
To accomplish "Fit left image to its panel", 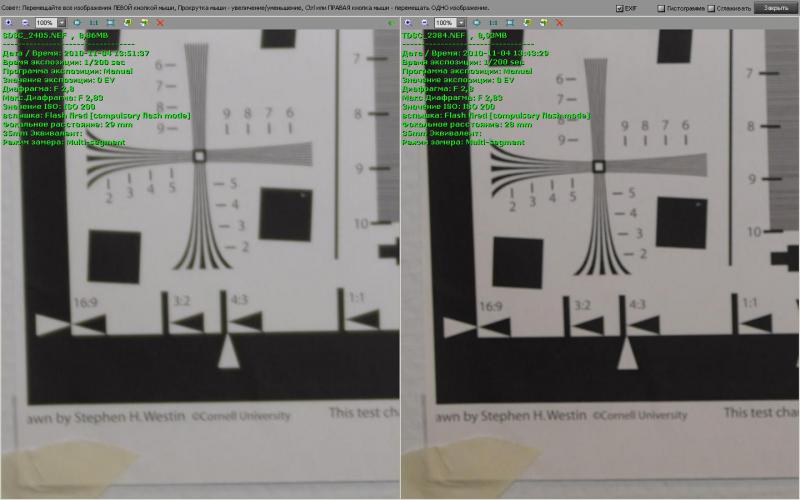I will 77,22.
